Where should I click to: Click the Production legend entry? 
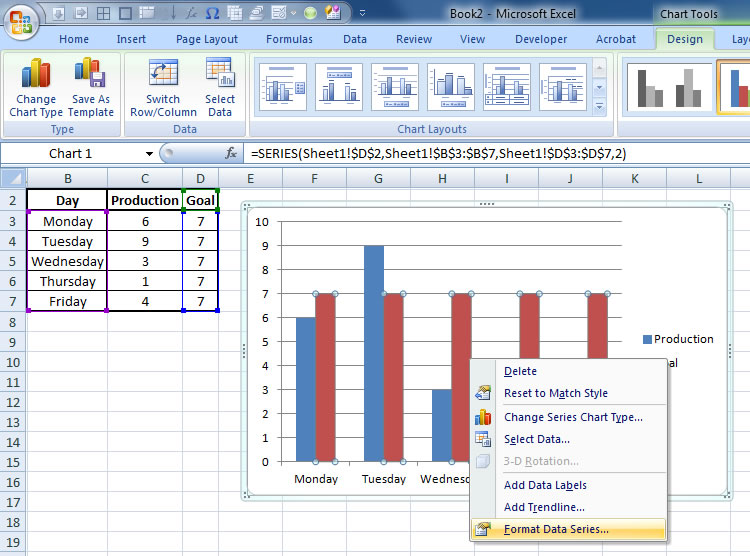point(678,339)
